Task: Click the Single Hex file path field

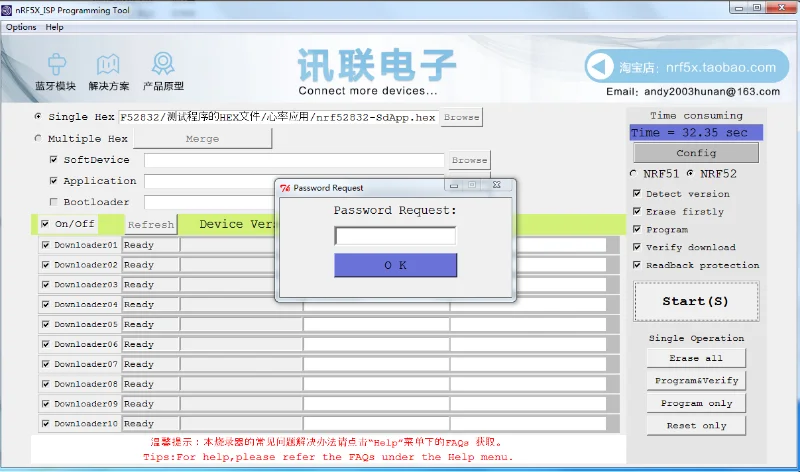Action: [278, 117]
